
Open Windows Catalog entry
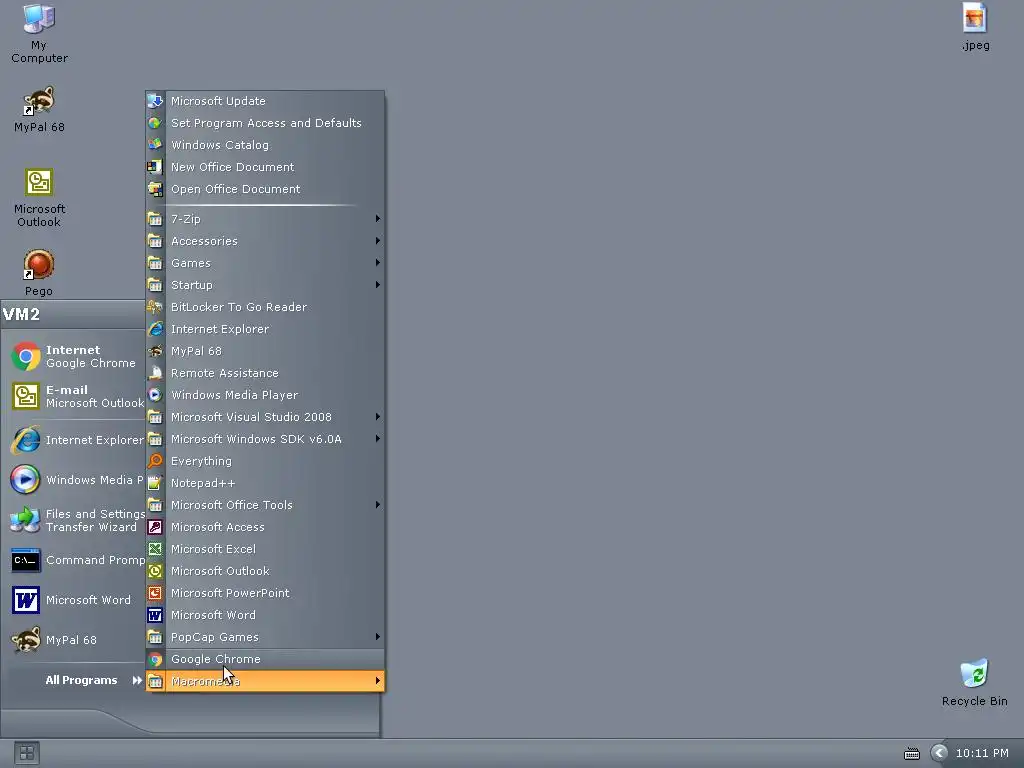coord(264,145)
